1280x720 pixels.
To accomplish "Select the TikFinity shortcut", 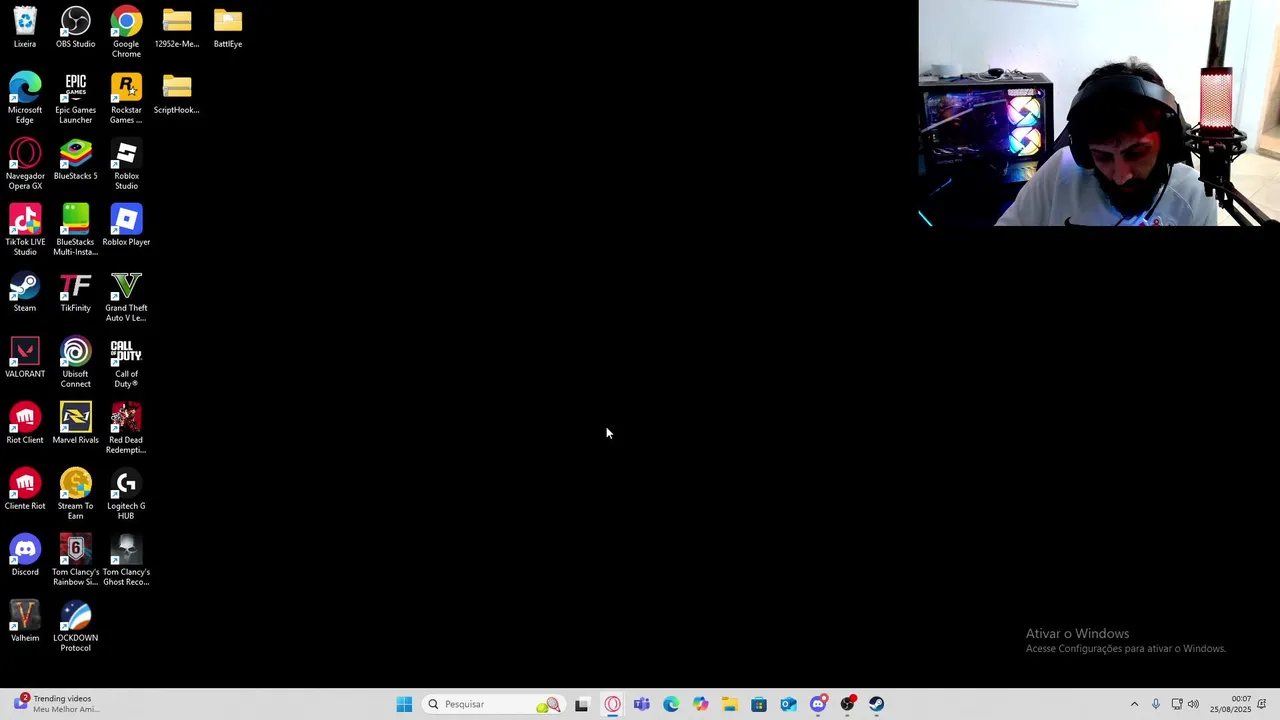I will tap(75, 291).
